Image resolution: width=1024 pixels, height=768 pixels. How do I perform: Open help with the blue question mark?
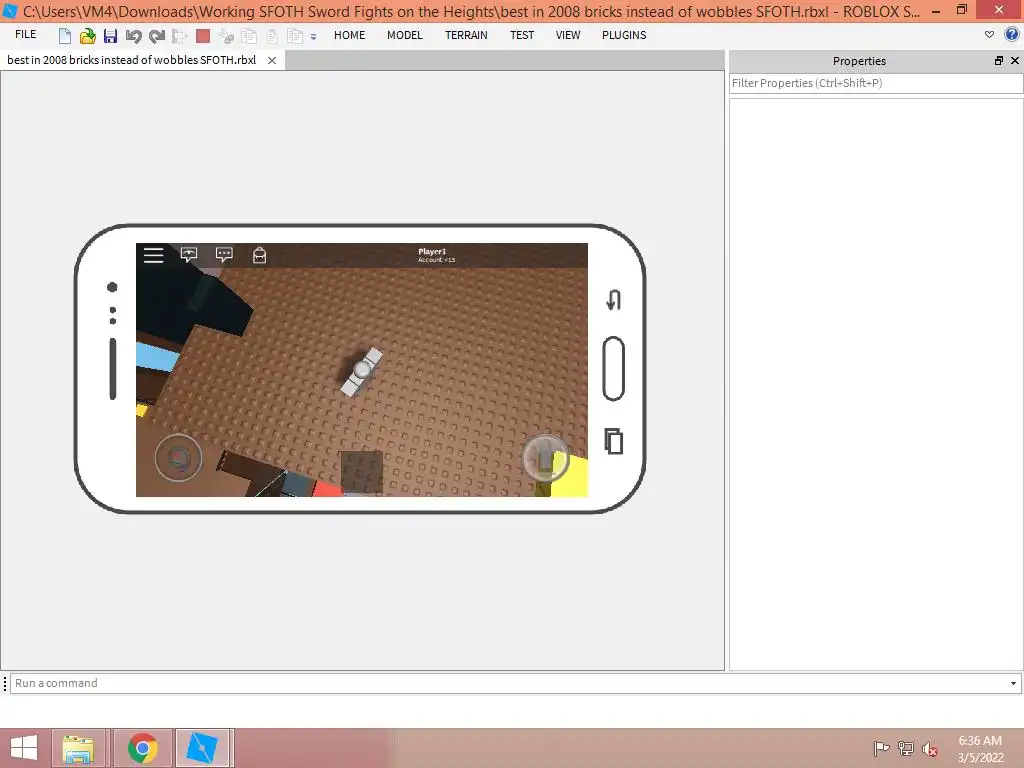point(1012,35)
